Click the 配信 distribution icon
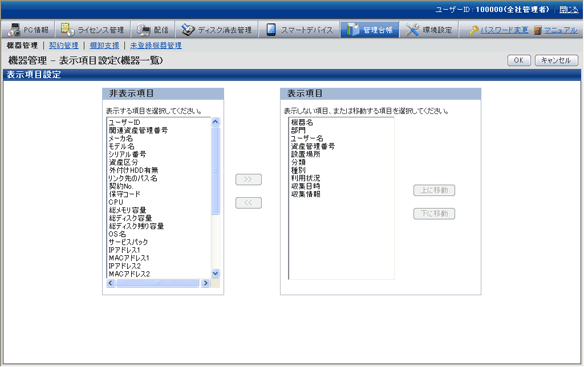Screen dimensions: 584x367 tap(143, 29)
